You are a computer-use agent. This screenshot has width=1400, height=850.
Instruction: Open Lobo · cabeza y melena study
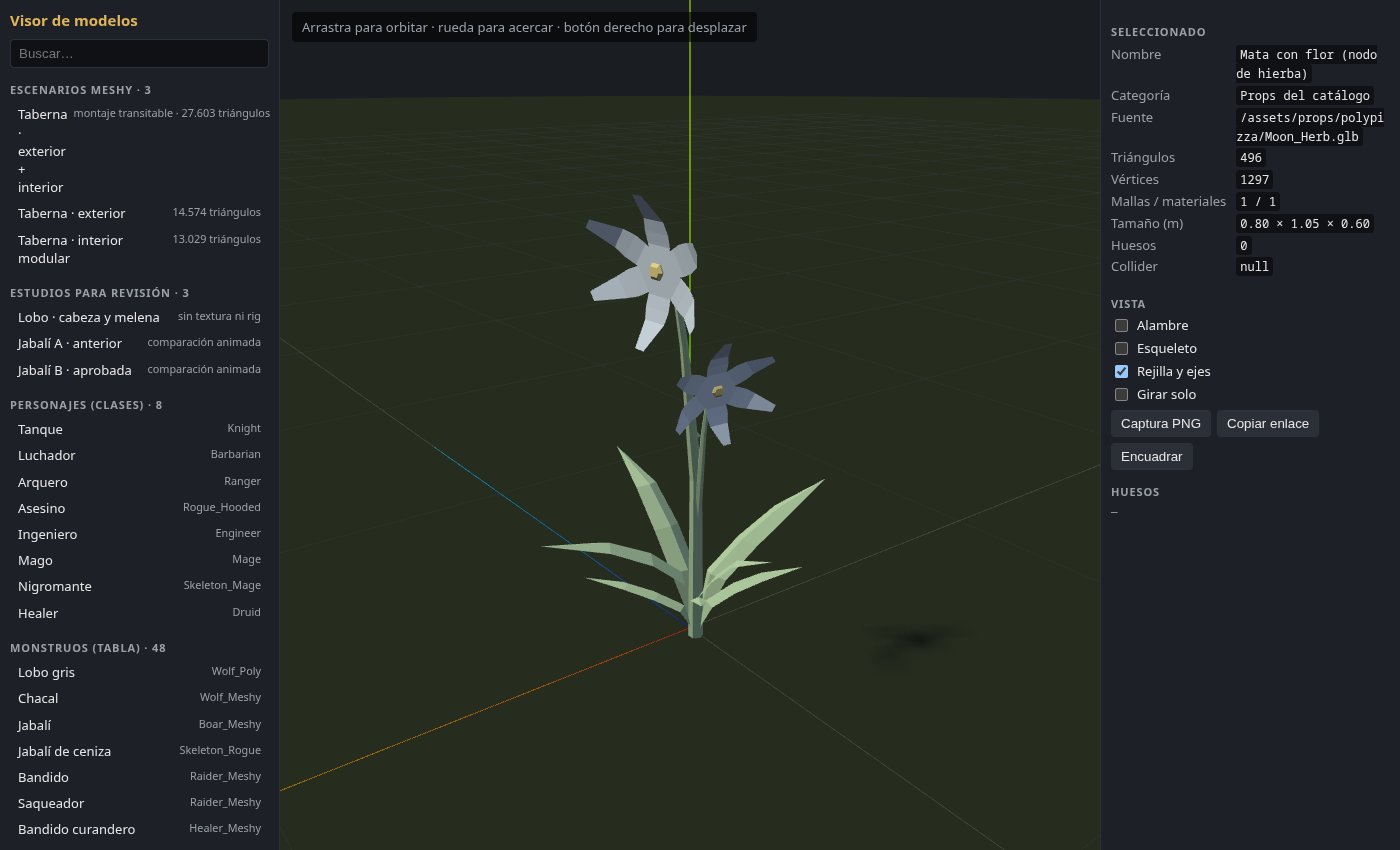coord(139,317)
